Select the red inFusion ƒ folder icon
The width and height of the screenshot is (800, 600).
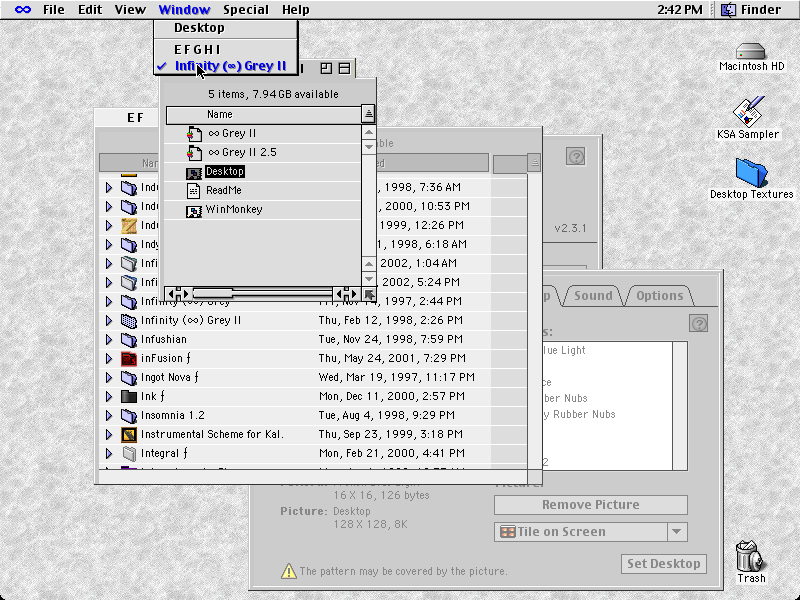[x=129, y=359]
